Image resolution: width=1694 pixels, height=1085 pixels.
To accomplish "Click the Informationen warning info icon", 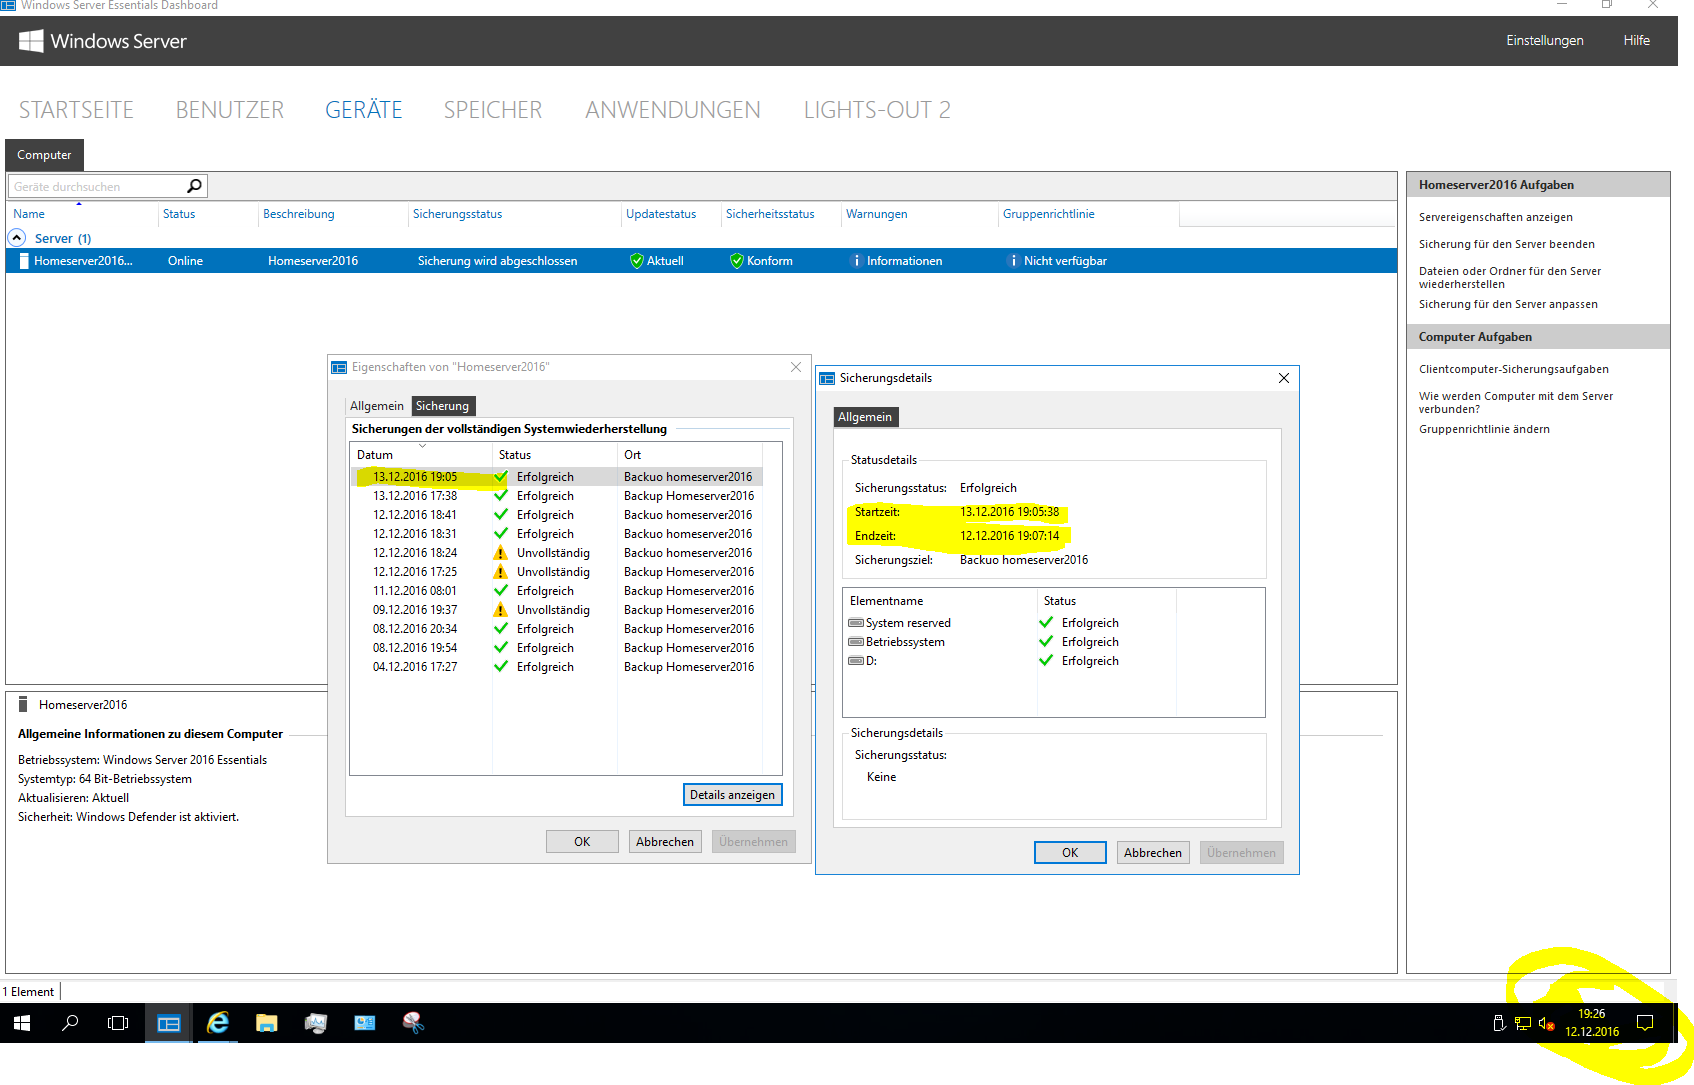I will (x=856, y=261).
